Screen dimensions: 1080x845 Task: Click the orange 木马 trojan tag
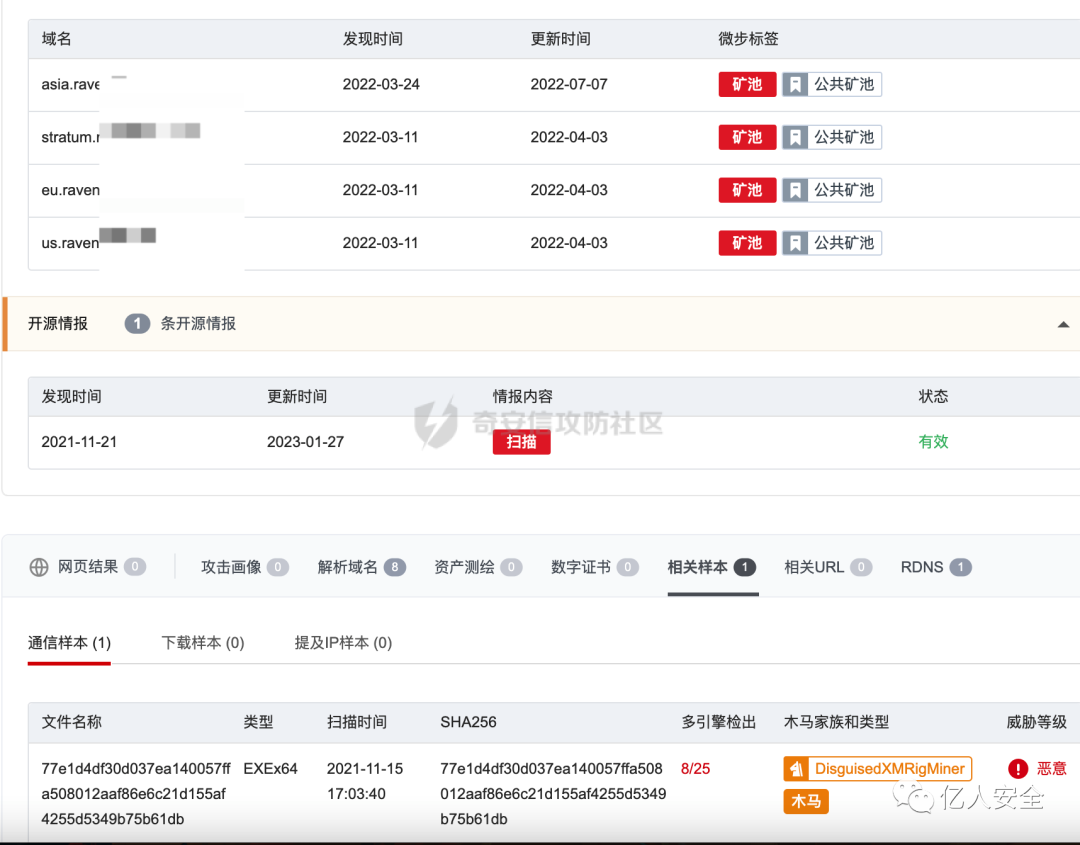pyautogui.click(x=806, y=801)
